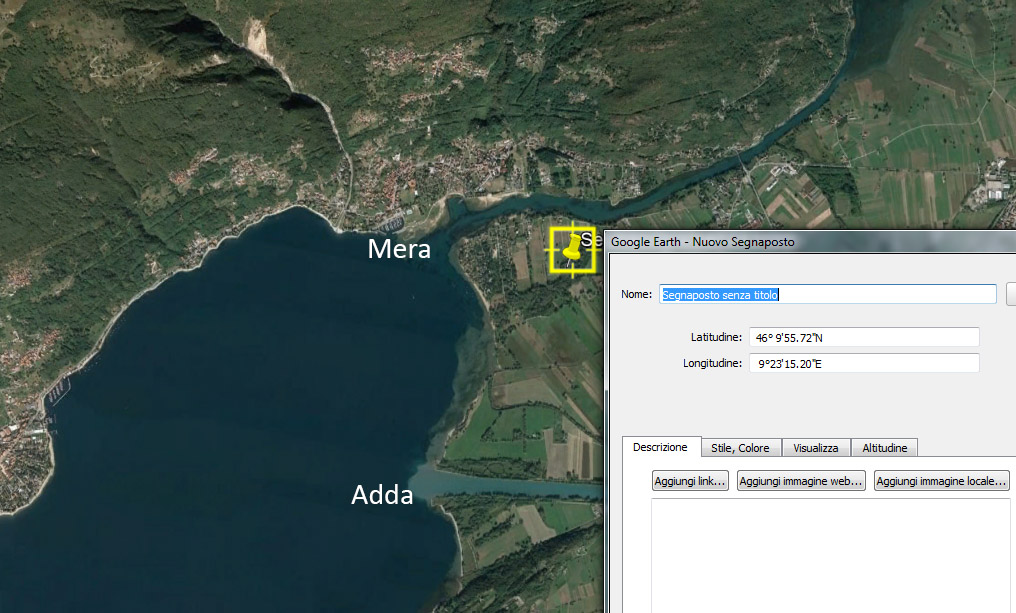Click the Aggiungi immagine locale... button
1016x613 pixels.
[x=941, y=481]
